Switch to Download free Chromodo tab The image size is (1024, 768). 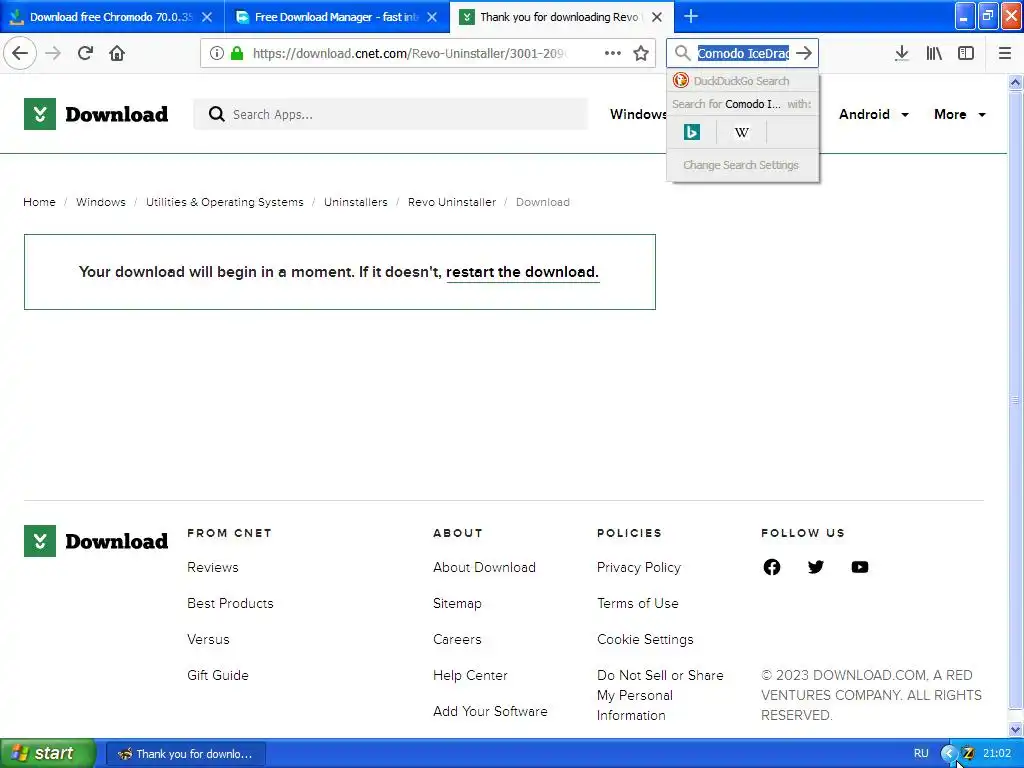pyautogui.click(x=110, y=17)
